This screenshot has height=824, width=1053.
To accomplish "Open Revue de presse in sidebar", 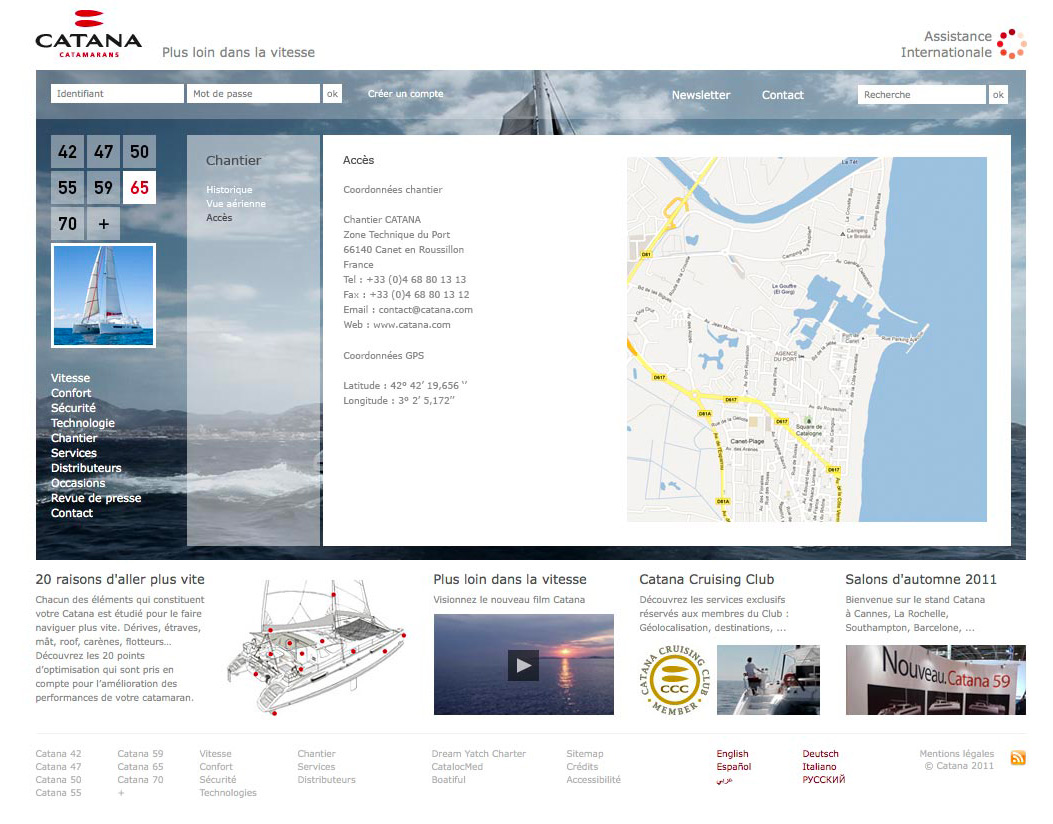I will pyautogui.click(x=96, y=498).
